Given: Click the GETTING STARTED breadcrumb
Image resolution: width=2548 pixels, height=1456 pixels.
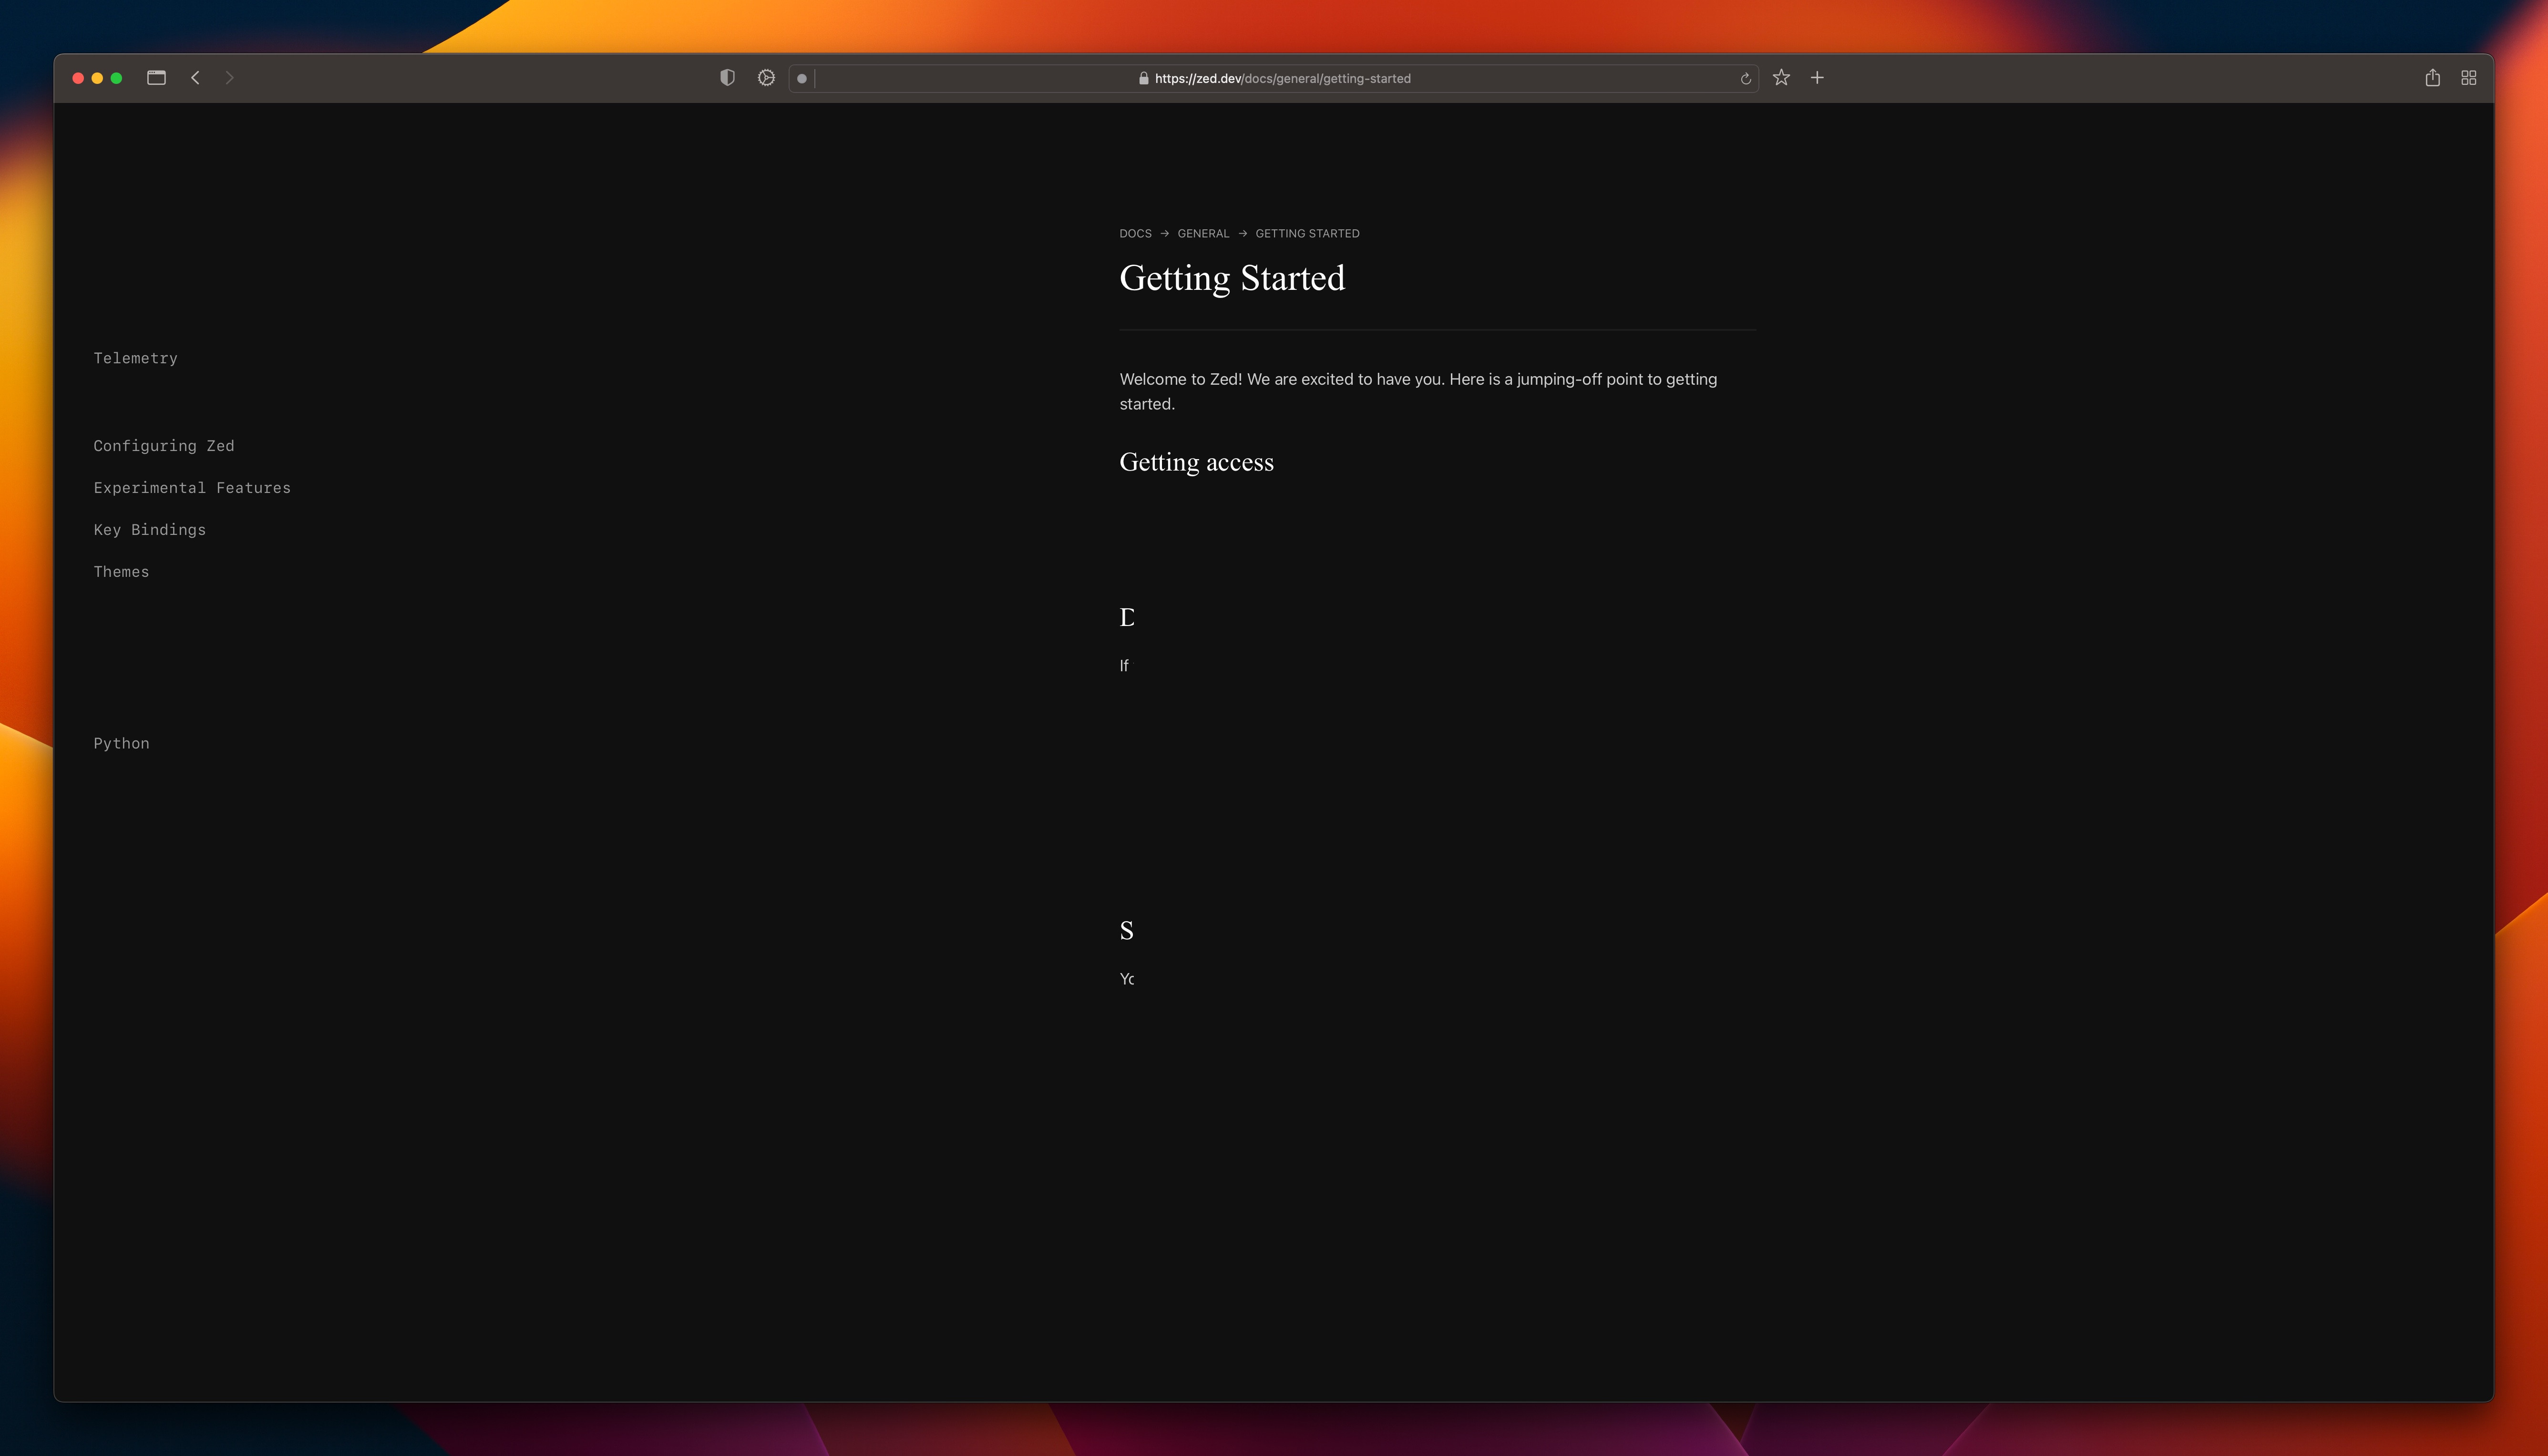Looking at the screenshot, I should (1307, 234).
